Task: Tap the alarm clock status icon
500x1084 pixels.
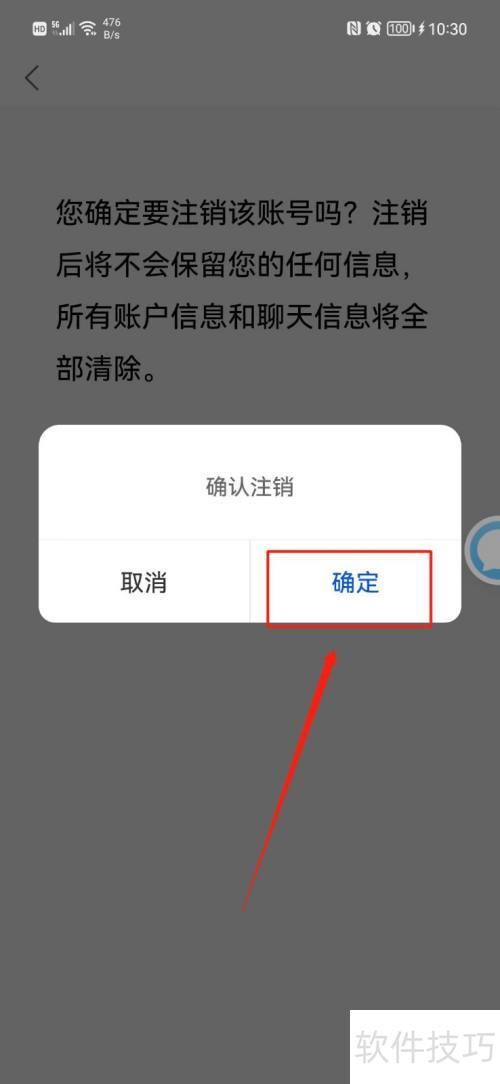Action: tap(374, 29)
